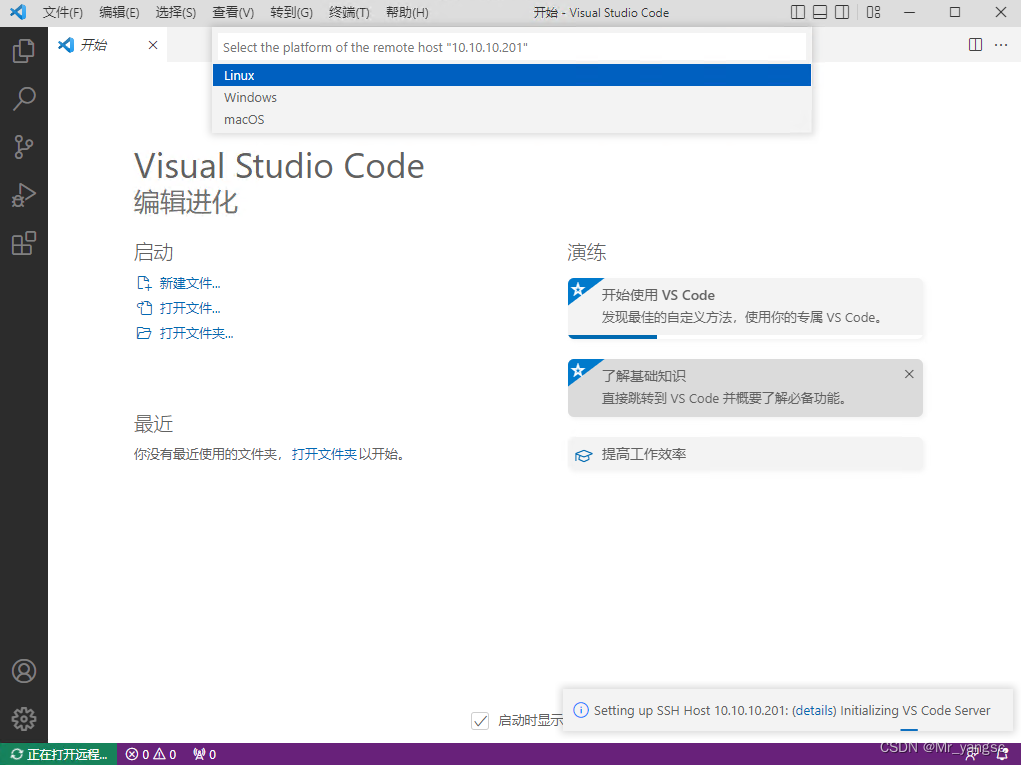1021x765 pixels.
Task: Click the 打开文件... link
Action: point(189,308)
